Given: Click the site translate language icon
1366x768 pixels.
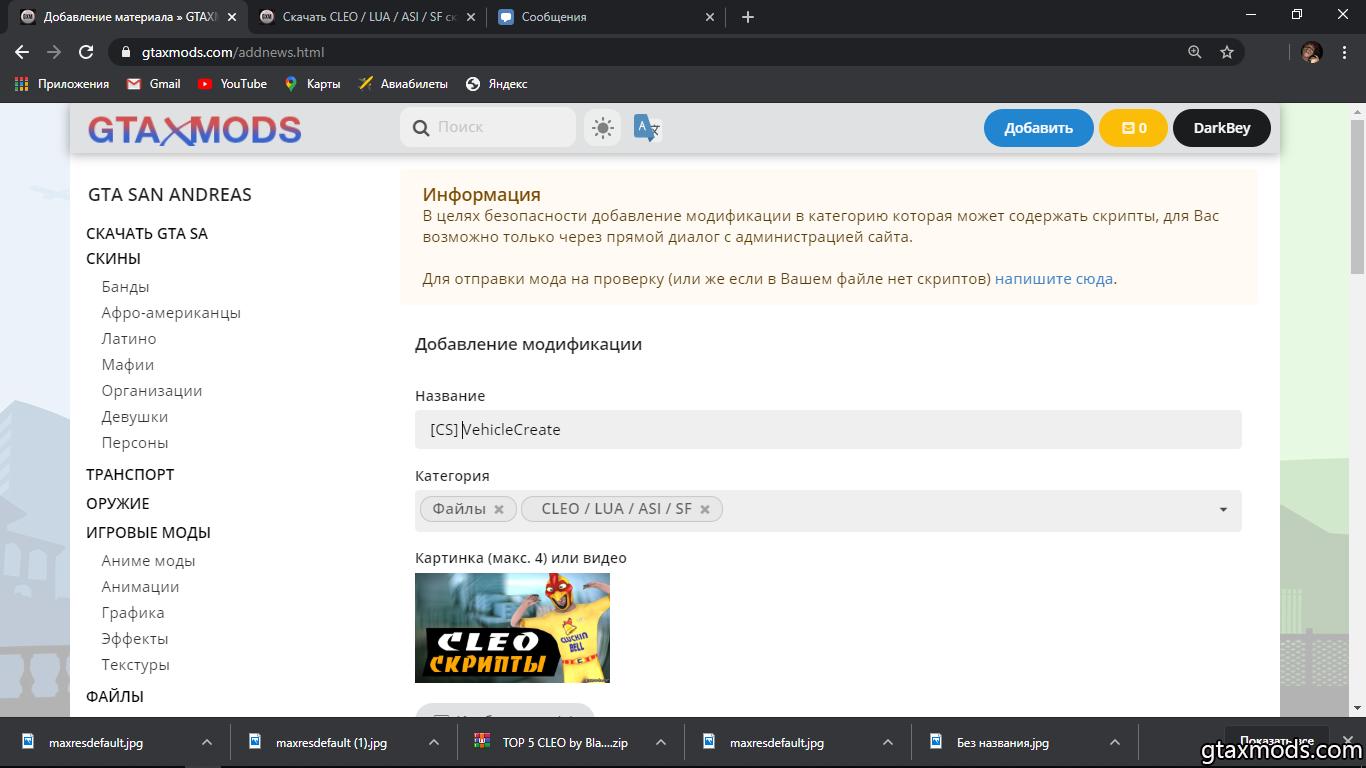Looking at the screenshot, I should [647, 128].
